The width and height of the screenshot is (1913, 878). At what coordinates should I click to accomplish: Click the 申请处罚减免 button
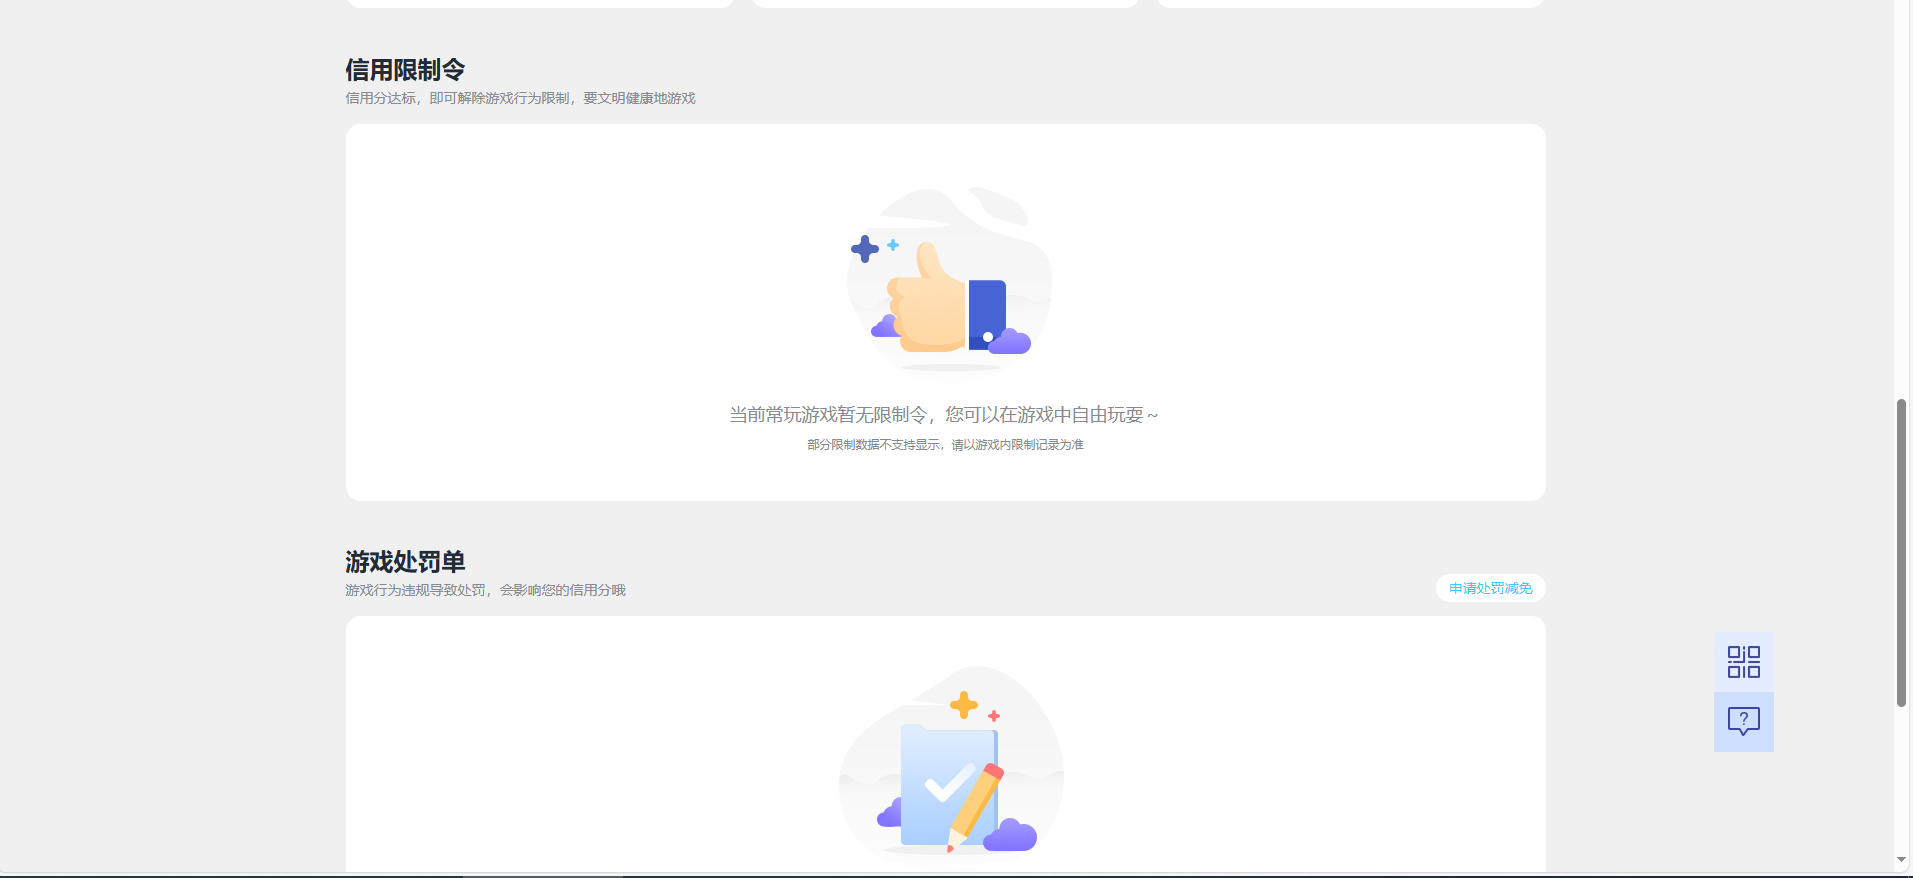(x=1490, y=588)
